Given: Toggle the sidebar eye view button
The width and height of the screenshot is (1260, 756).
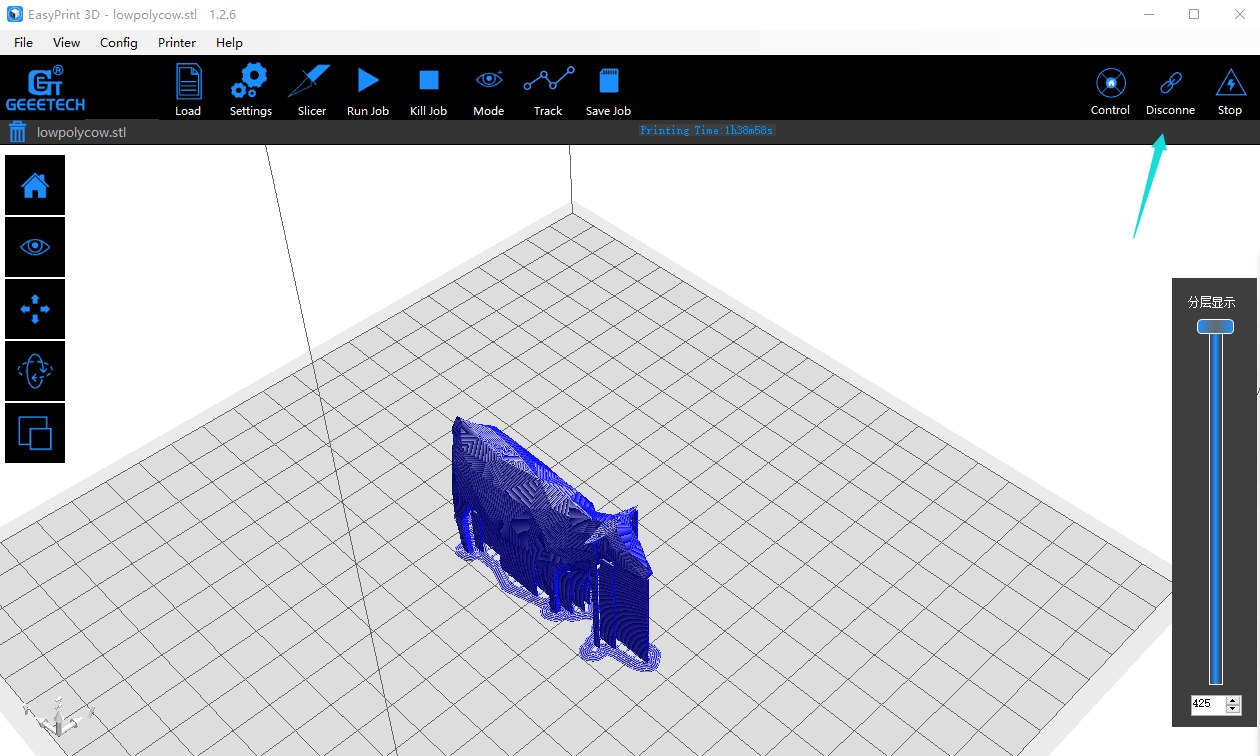Looking at the screenshot, I should coord(35,247).
